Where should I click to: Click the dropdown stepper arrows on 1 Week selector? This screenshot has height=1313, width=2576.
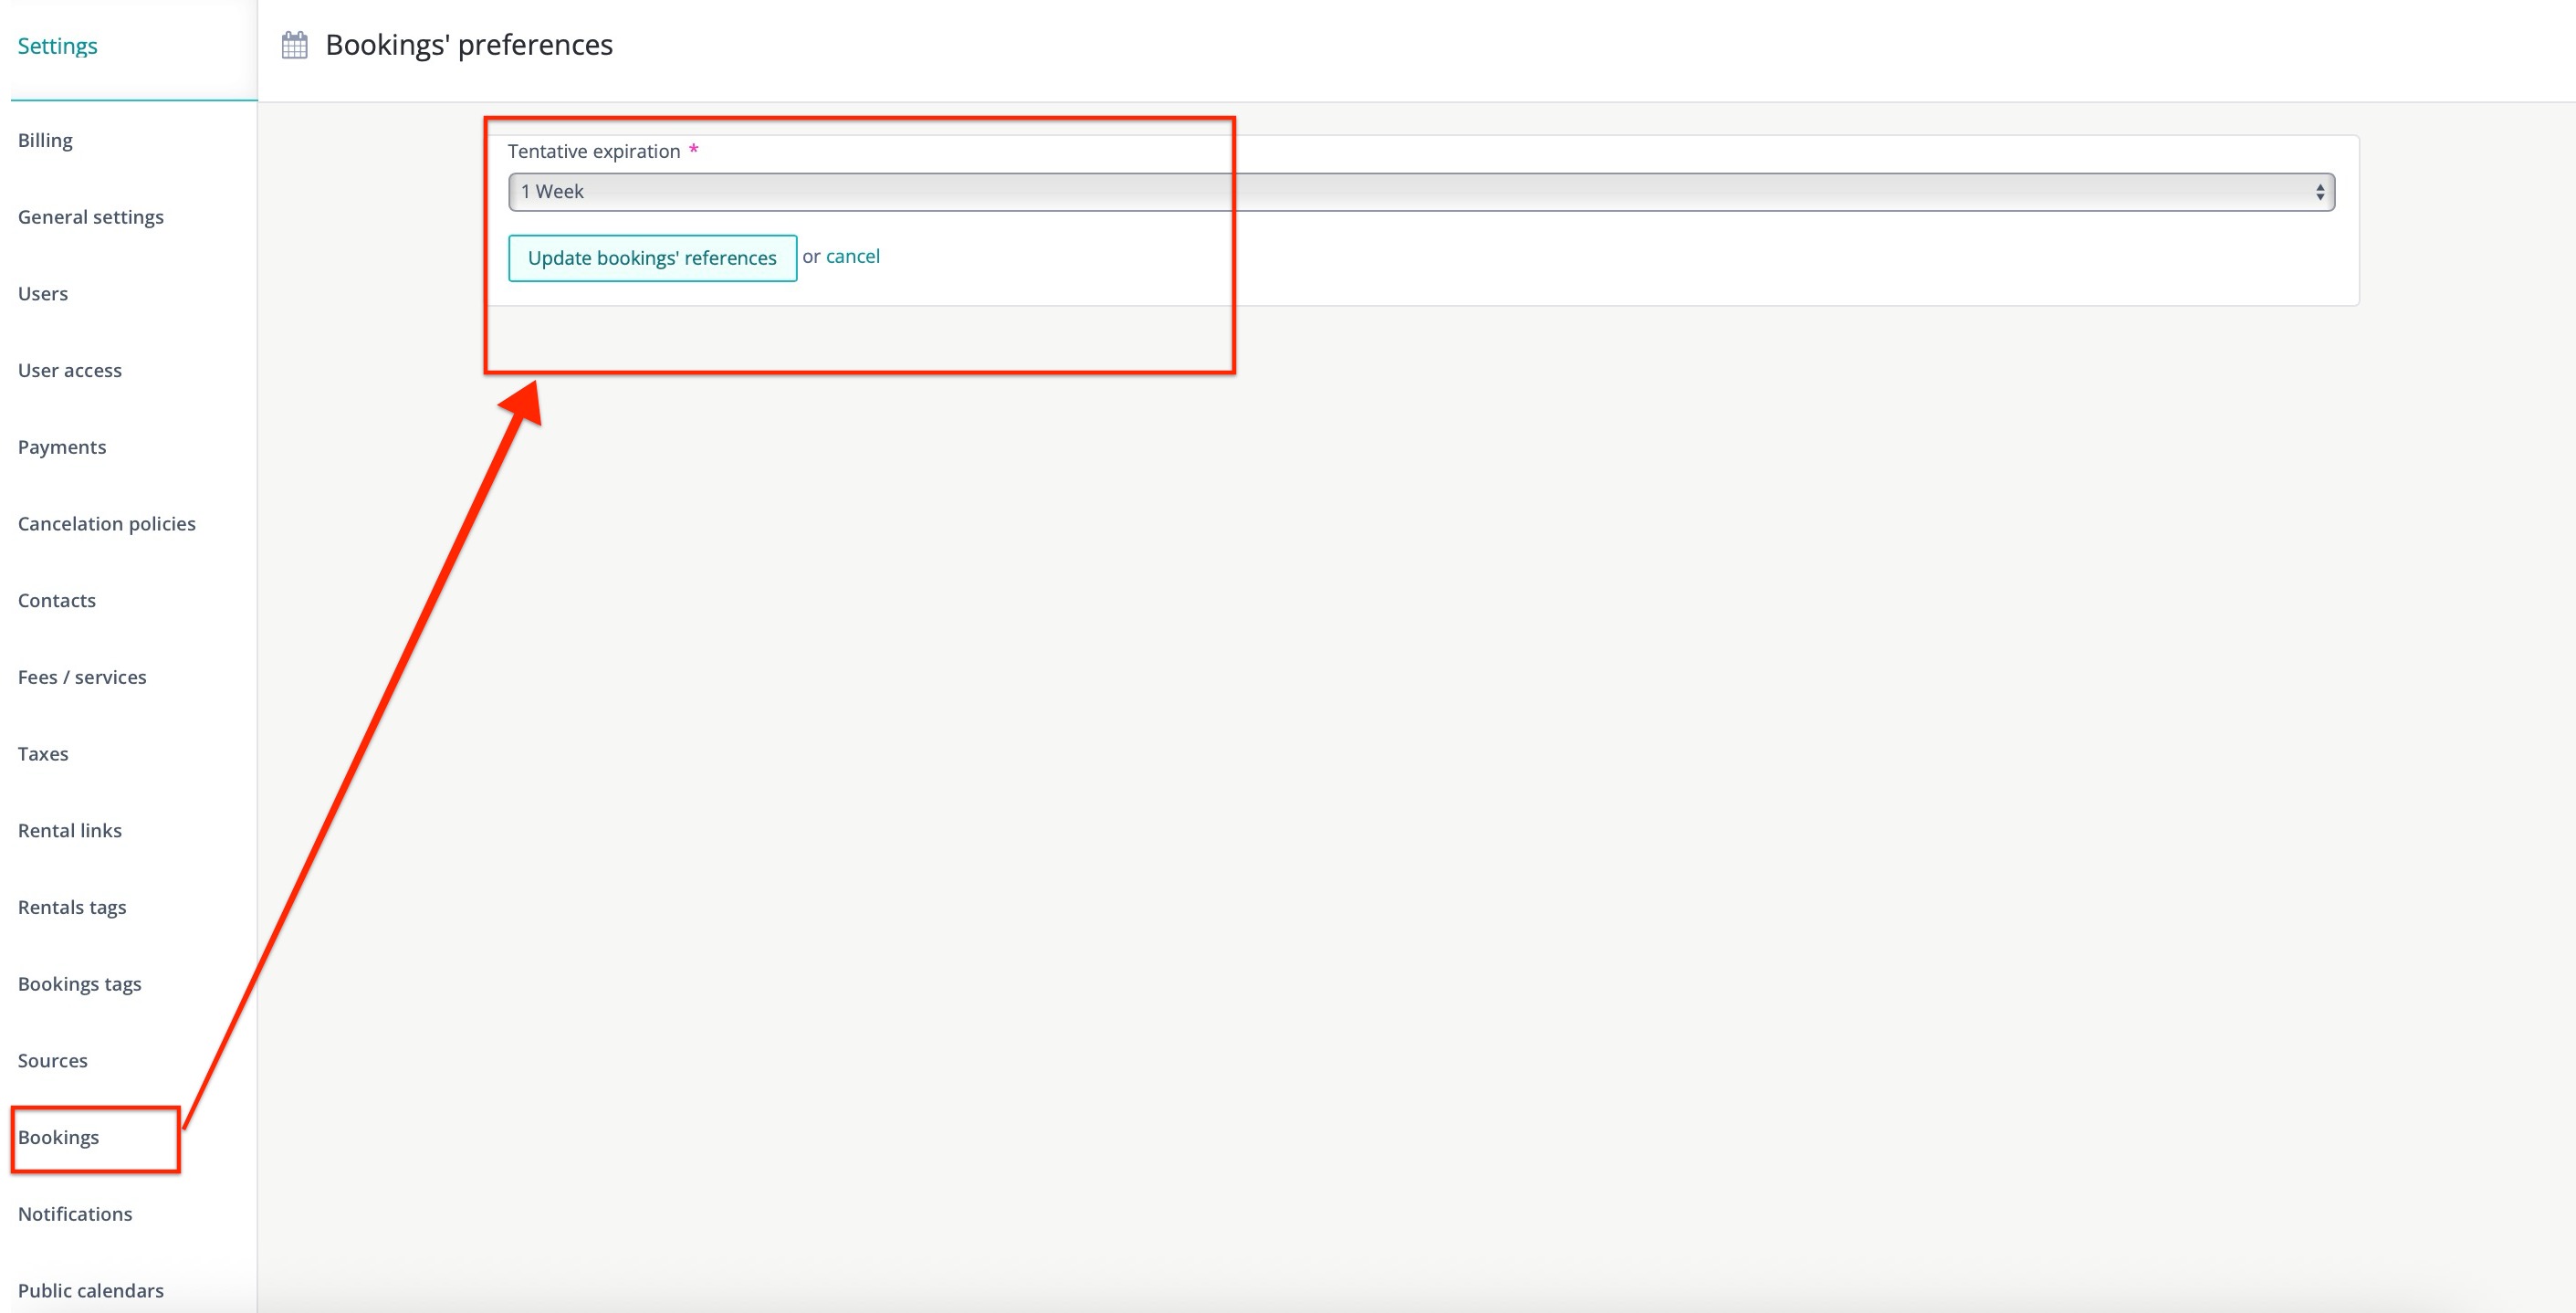pyautogui.click(x=2321, y=191)
